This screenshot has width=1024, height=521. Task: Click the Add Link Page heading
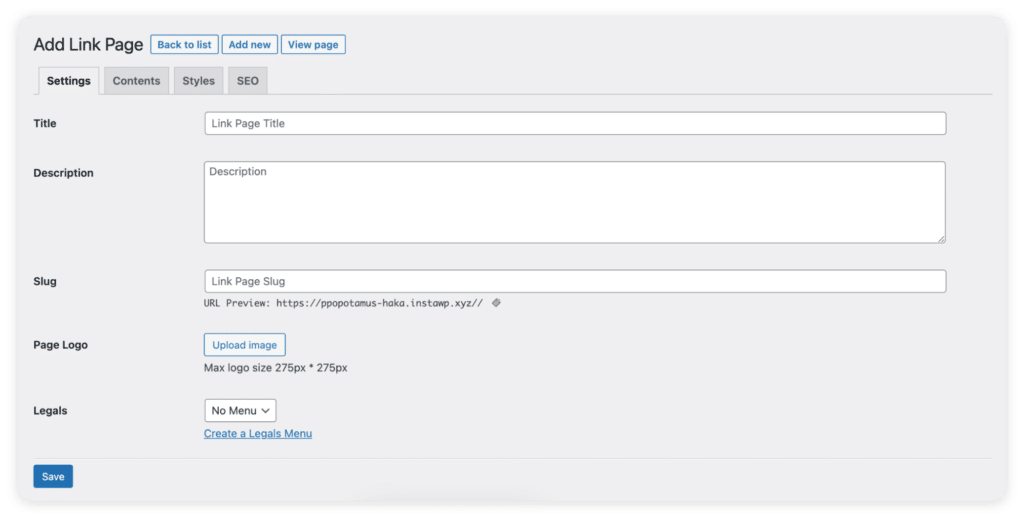tap(88, 44)
